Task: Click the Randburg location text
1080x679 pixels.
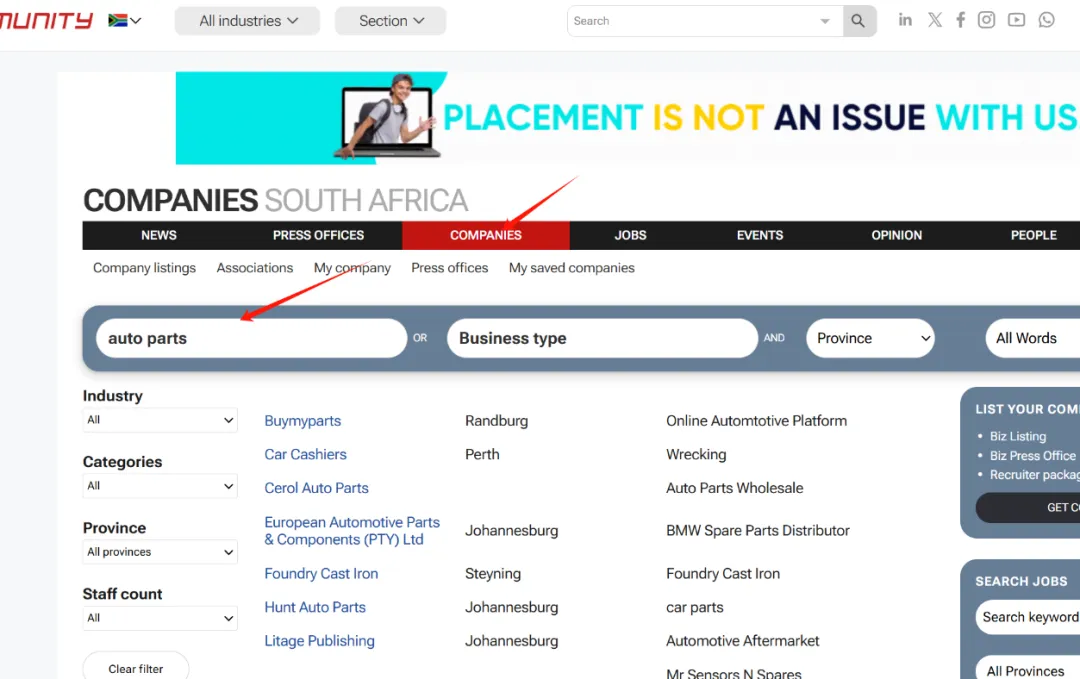Action: tap(496, 421)
